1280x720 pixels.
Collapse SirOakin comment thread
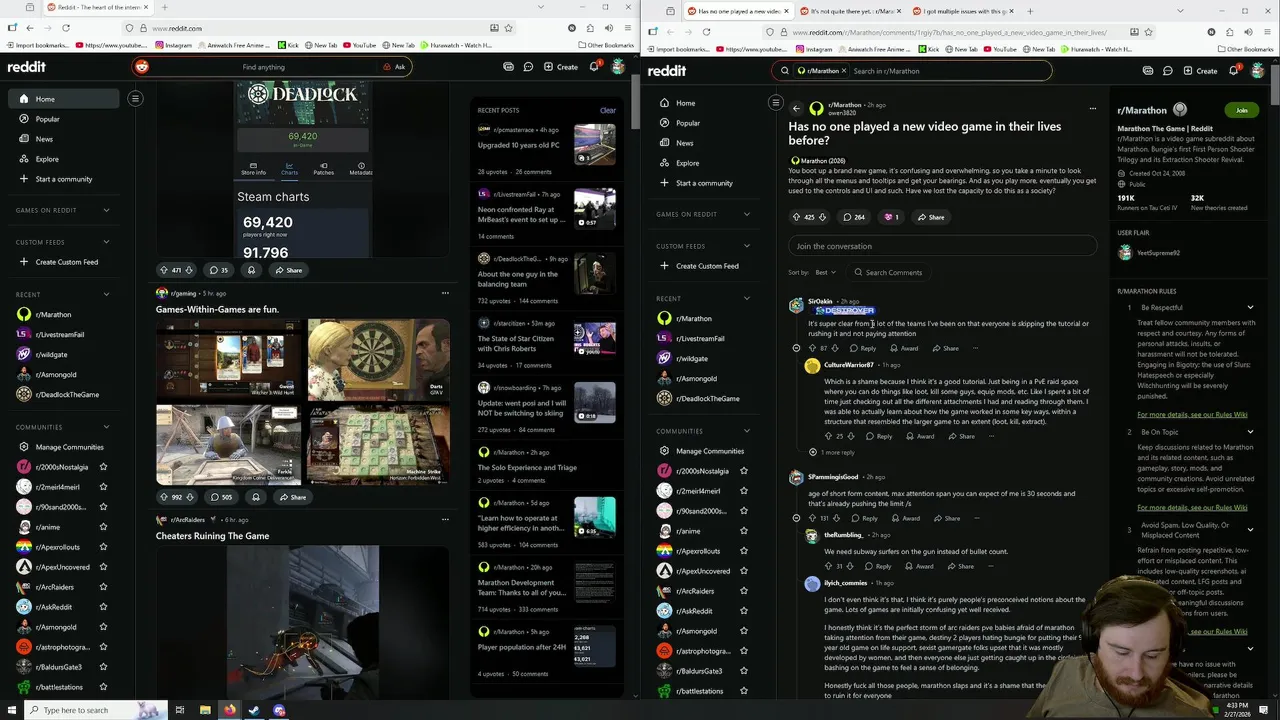click(796, 348)
